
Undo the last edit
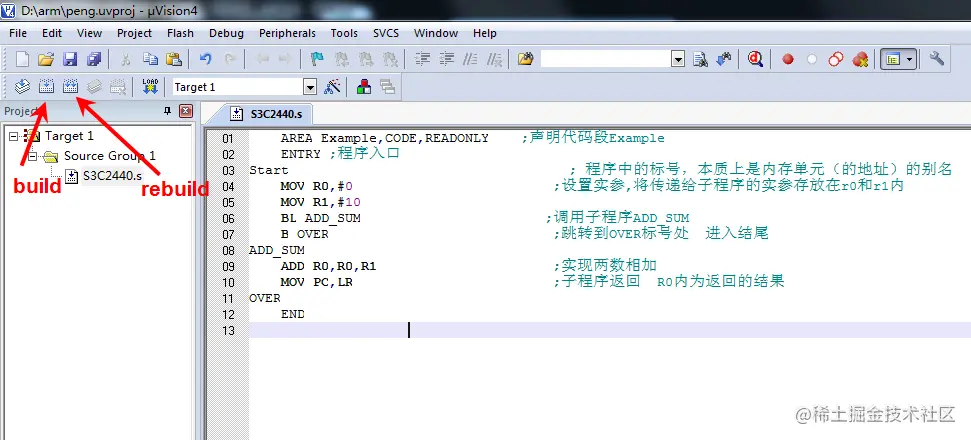(206, 59)
